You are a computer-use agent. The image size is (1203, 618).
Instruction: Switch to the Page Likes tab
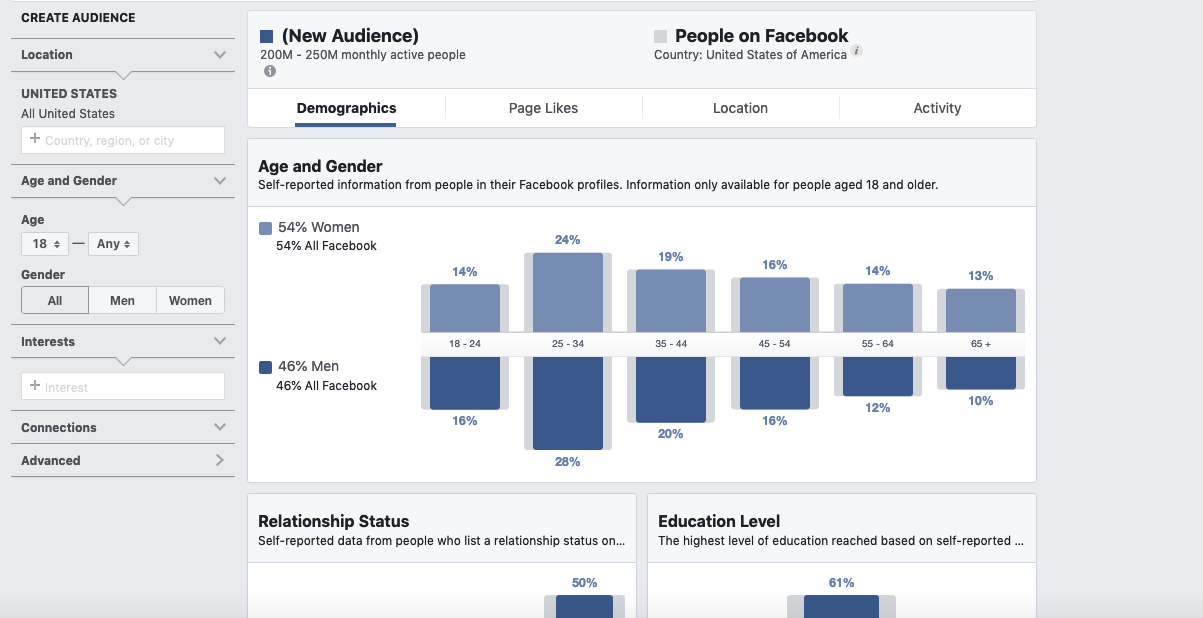(x=543, y=107)
